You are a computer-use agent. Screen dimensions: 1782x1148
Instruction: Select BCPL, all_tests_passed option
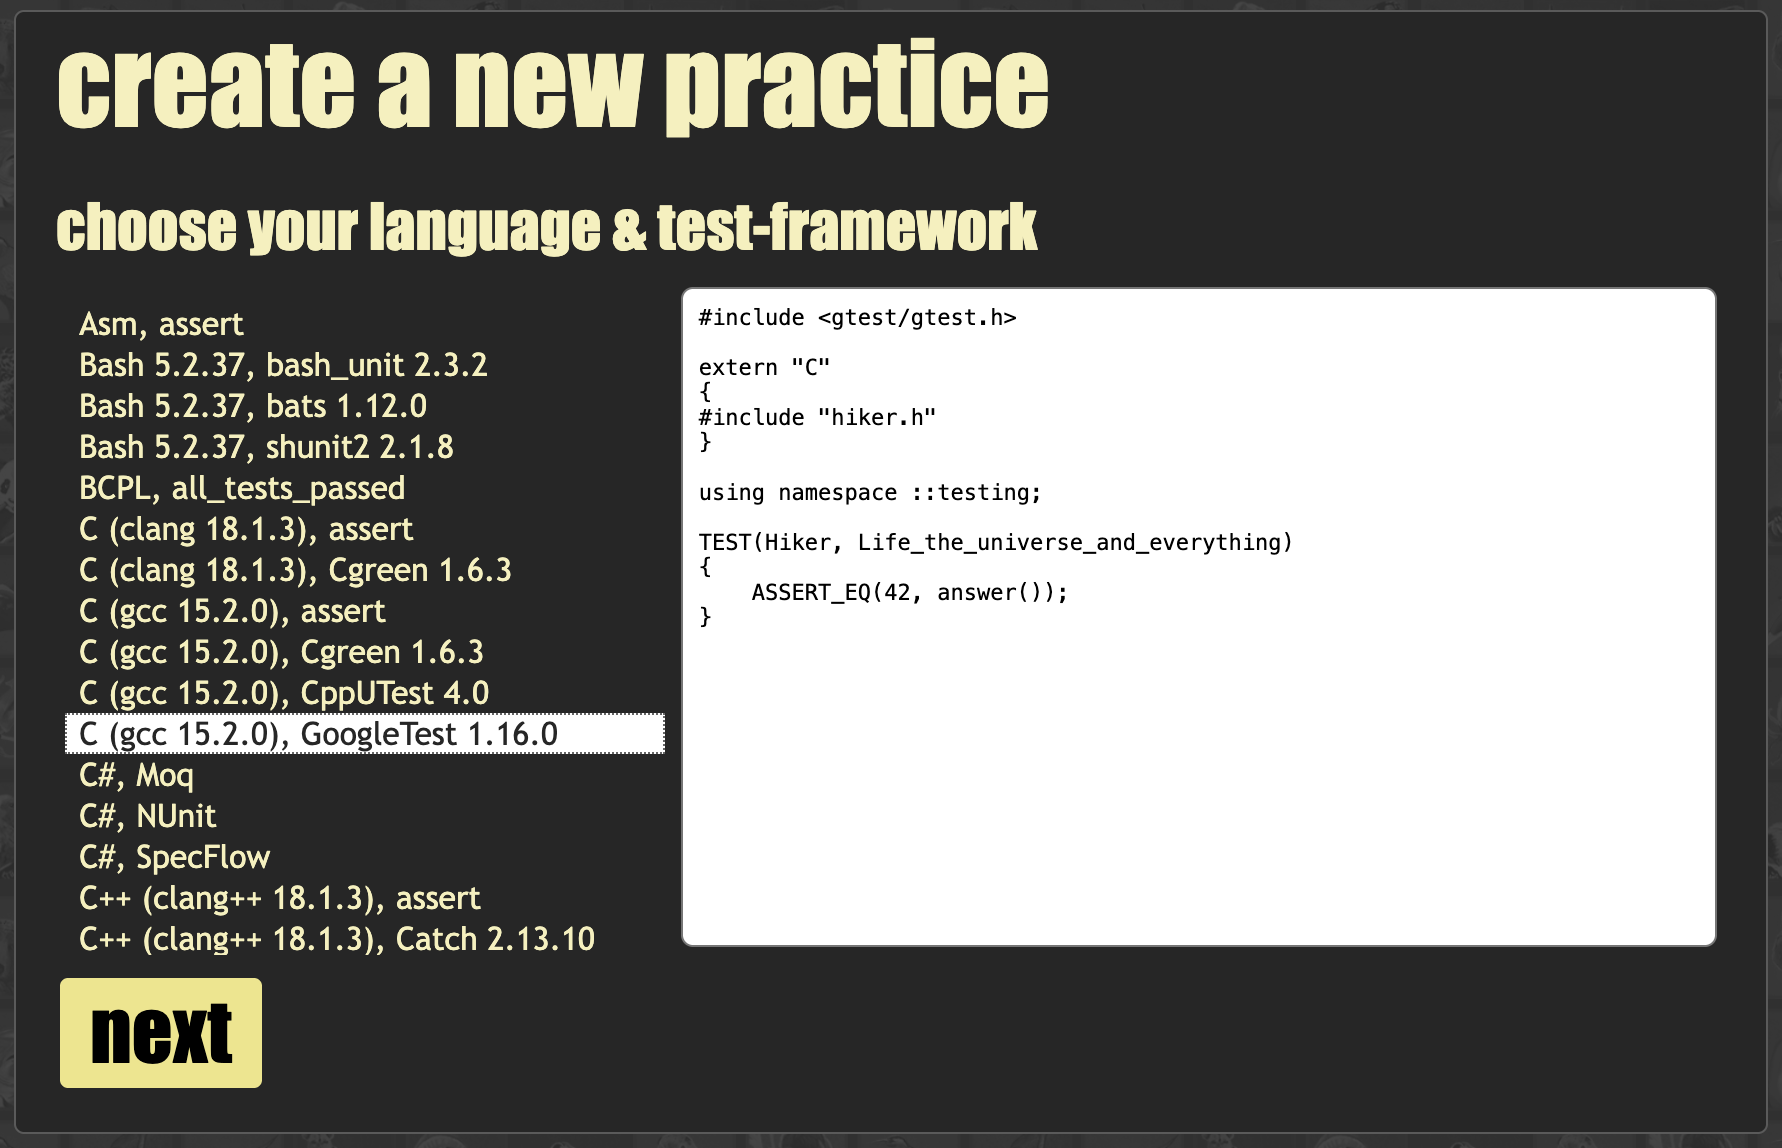click(x=242, y=488)
